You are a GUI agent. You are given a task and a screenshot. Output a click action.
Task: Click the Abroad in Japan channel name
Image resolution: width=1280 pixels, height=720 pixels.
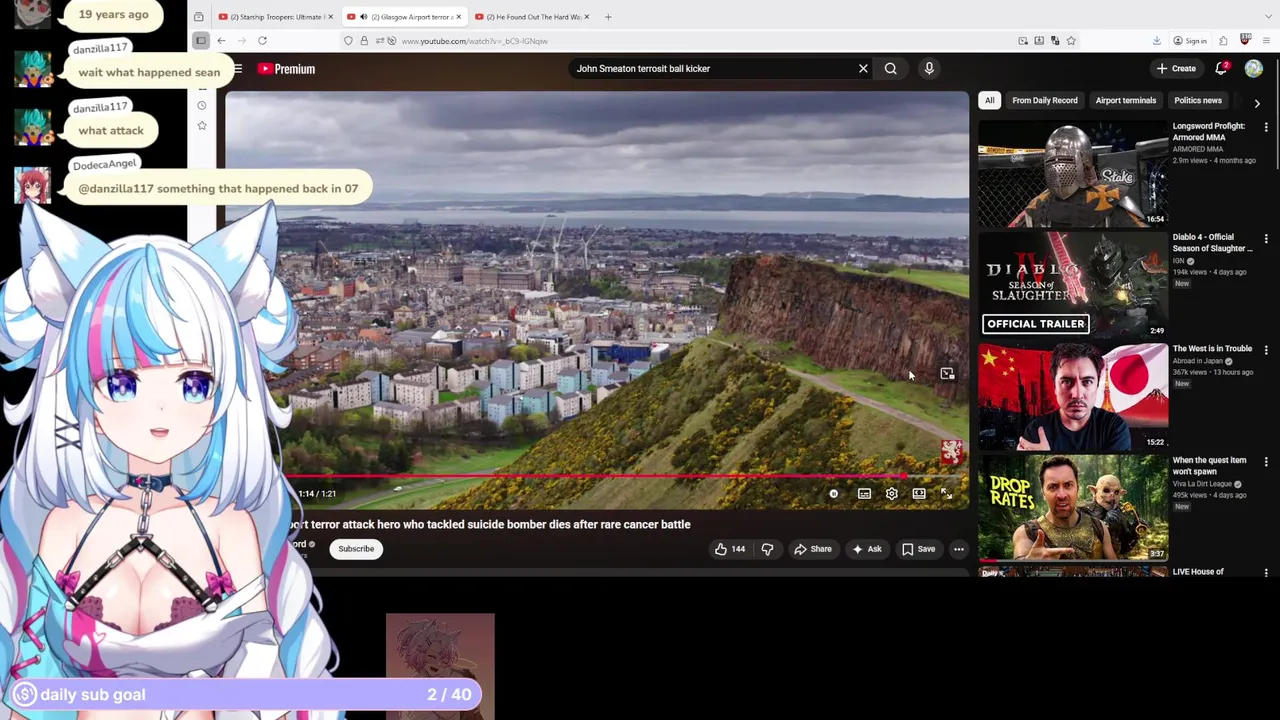(1198, 361)
